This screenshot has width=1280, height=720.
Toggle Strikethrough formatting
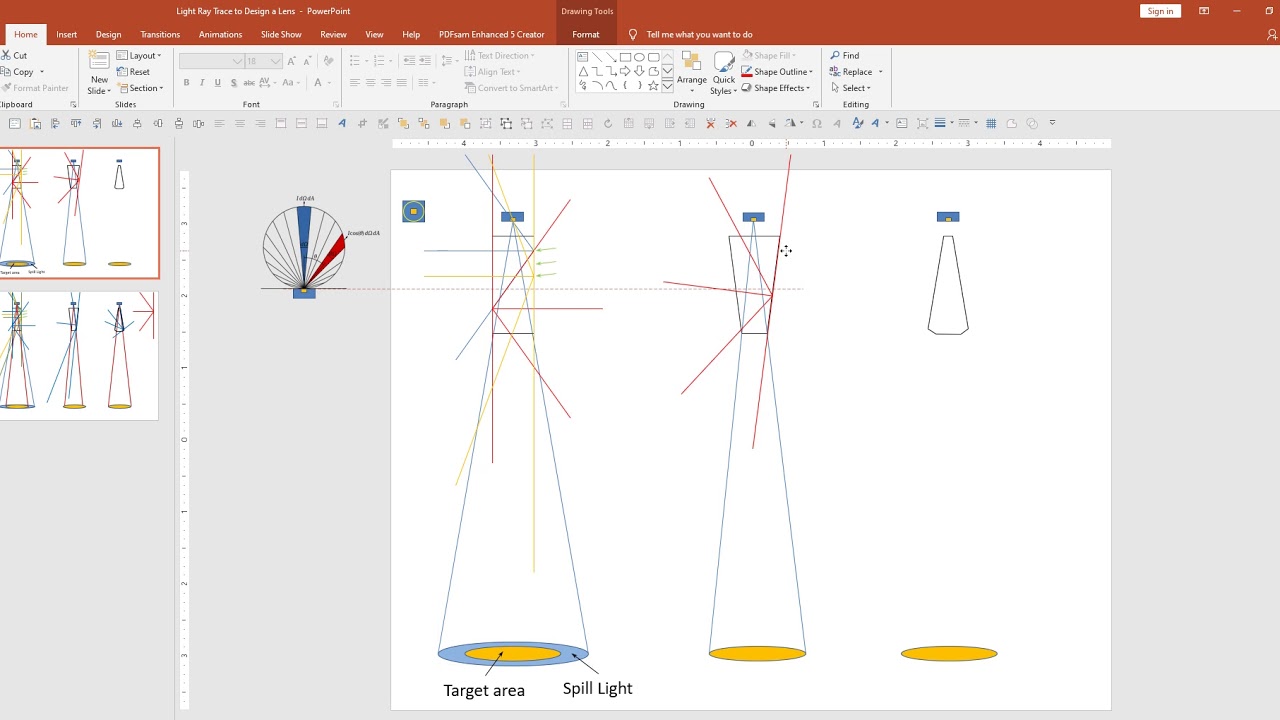click(250, 83)
